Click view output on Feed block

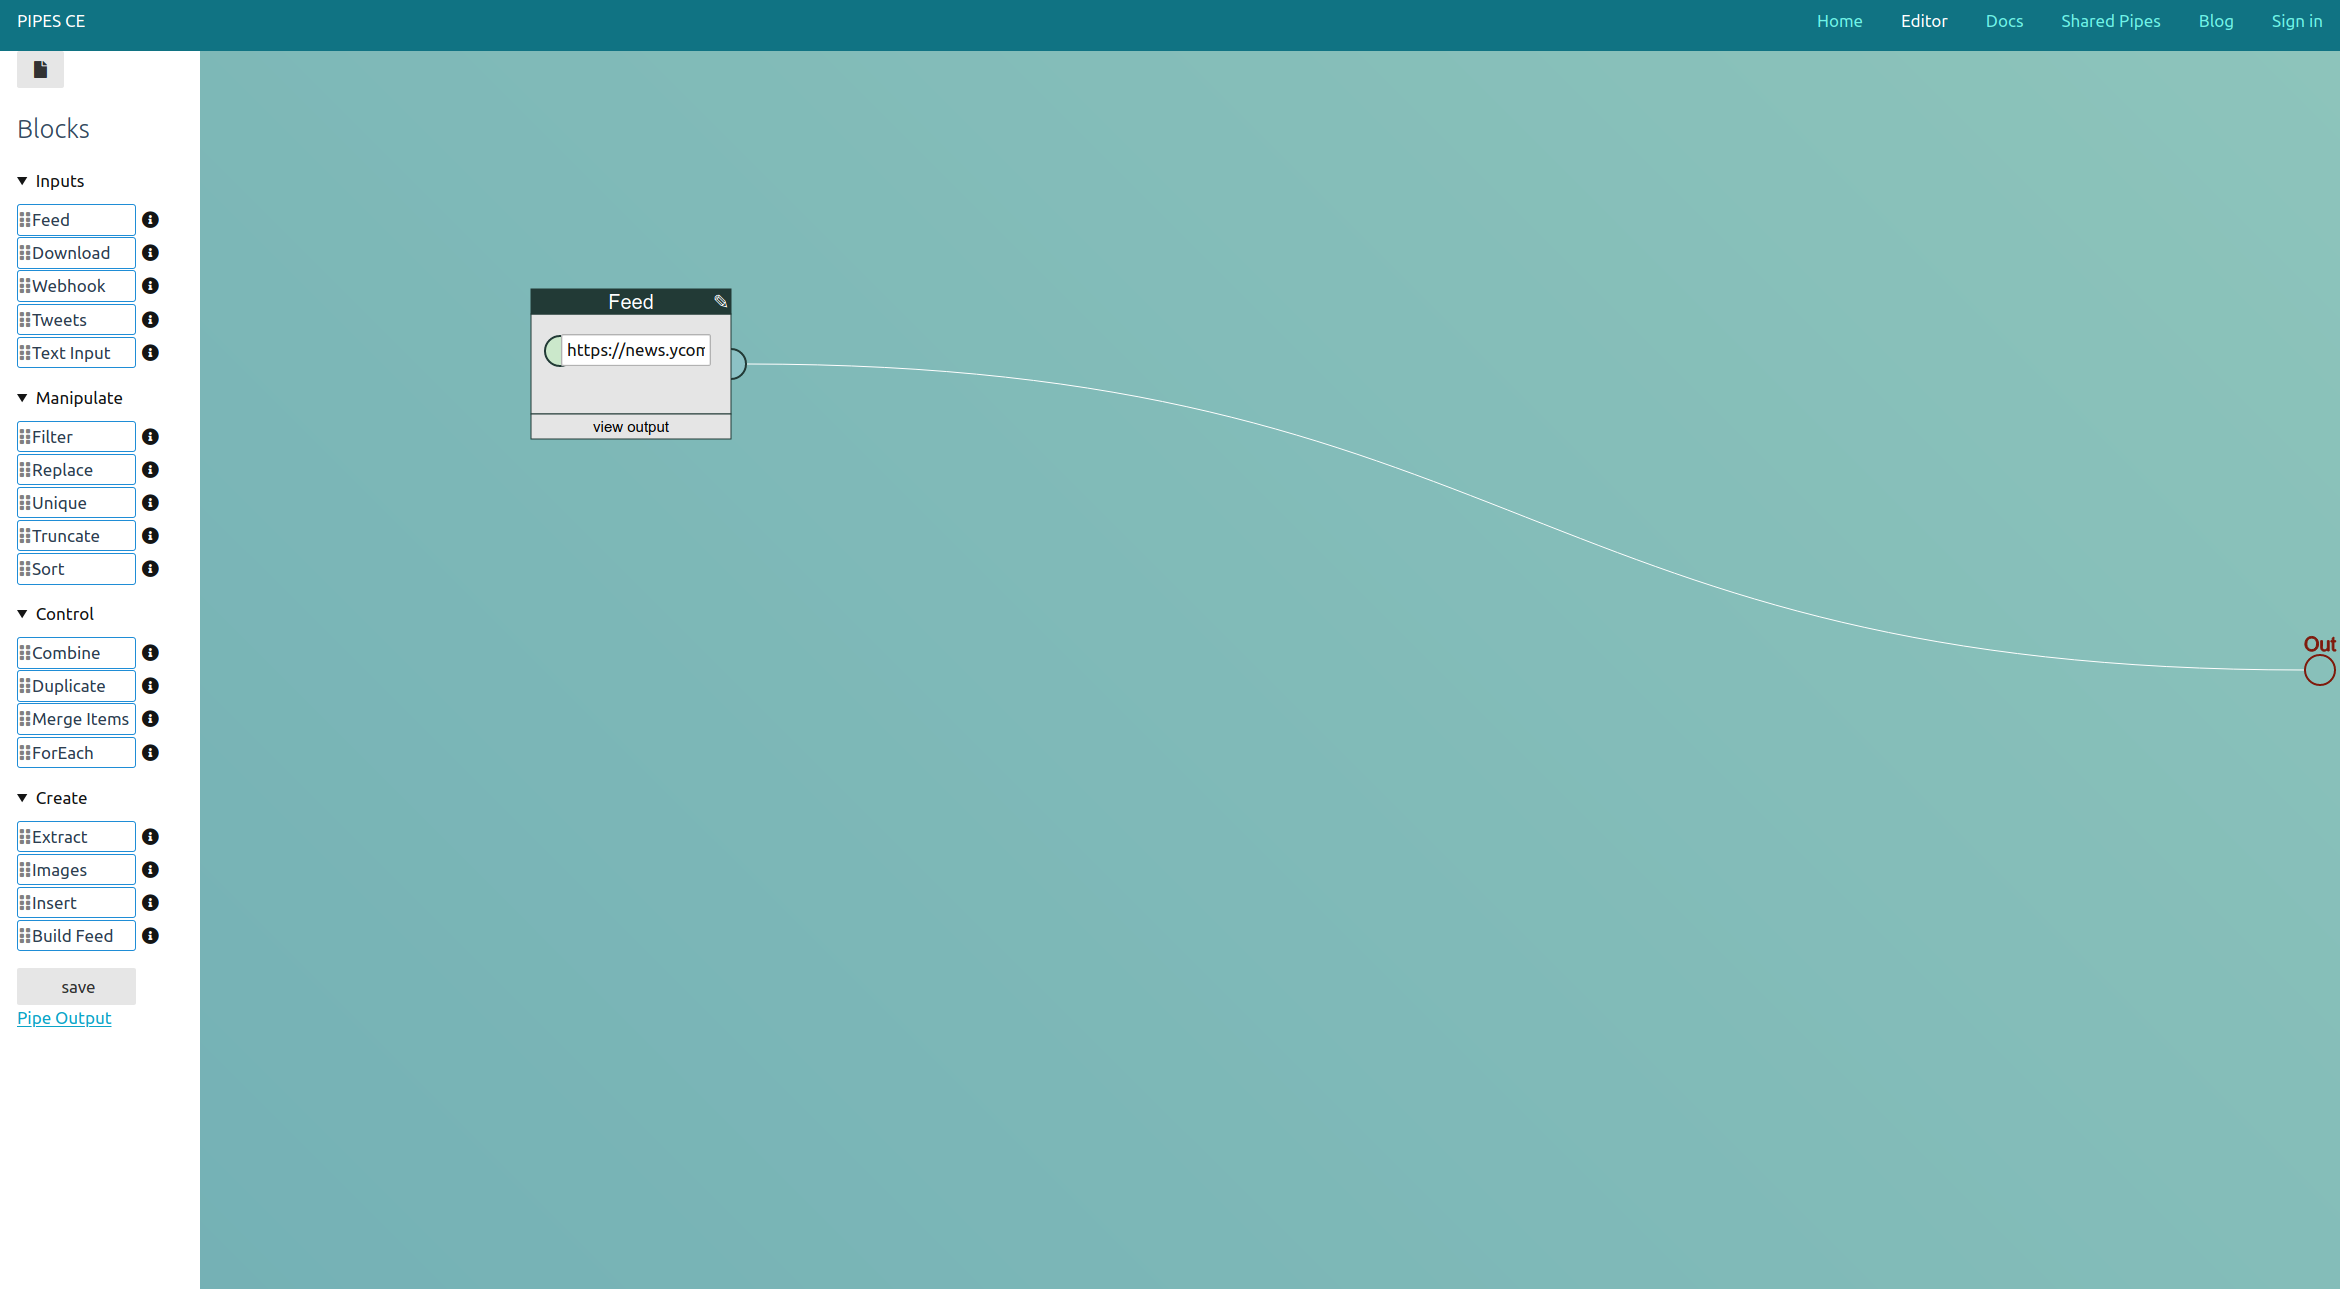tap(630, 427)
